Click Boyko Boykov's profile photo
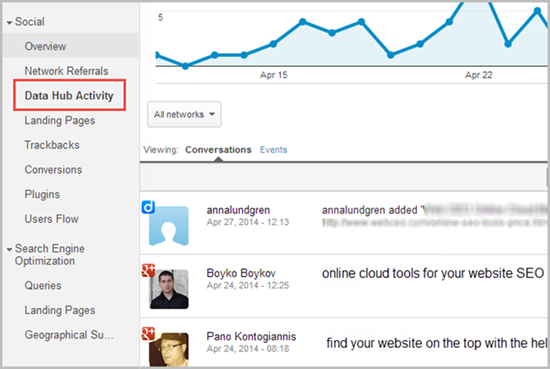This screenshot has height=369, width=550. click(169, 289)
